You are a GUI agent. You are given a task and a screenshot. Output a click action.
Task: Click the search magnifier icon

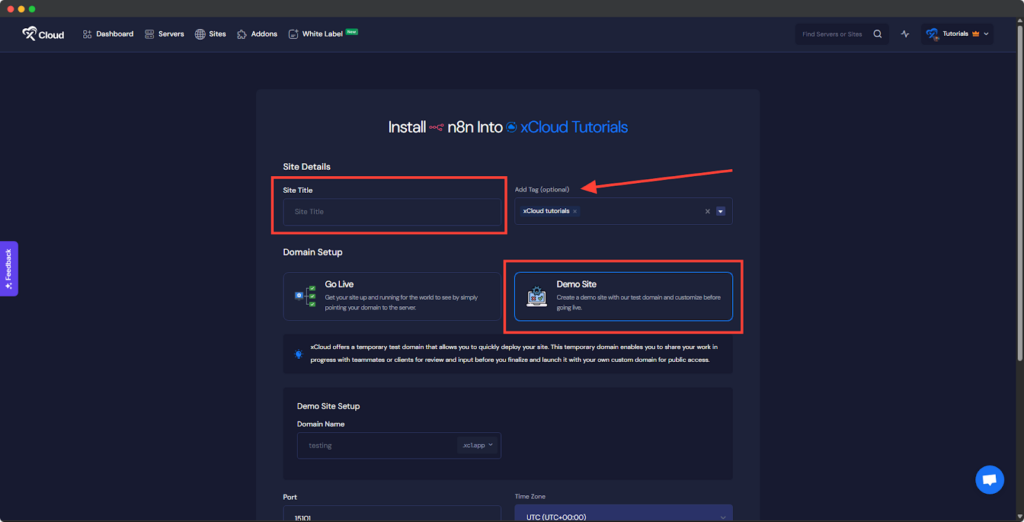click(877, 34)
